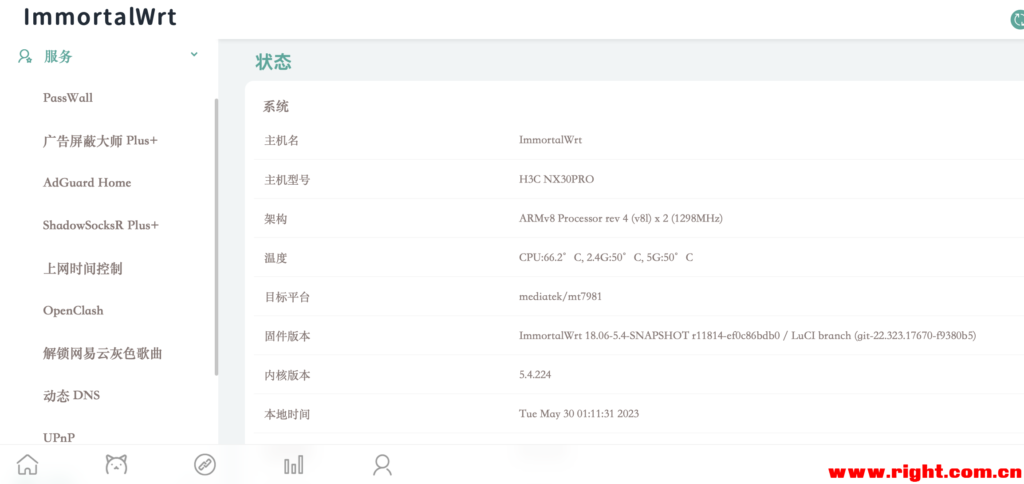Open the user profile icon in bottom bar
The width and height of the screenshot is (1024, 484).
pyautogui.click(x=382, y=465)
